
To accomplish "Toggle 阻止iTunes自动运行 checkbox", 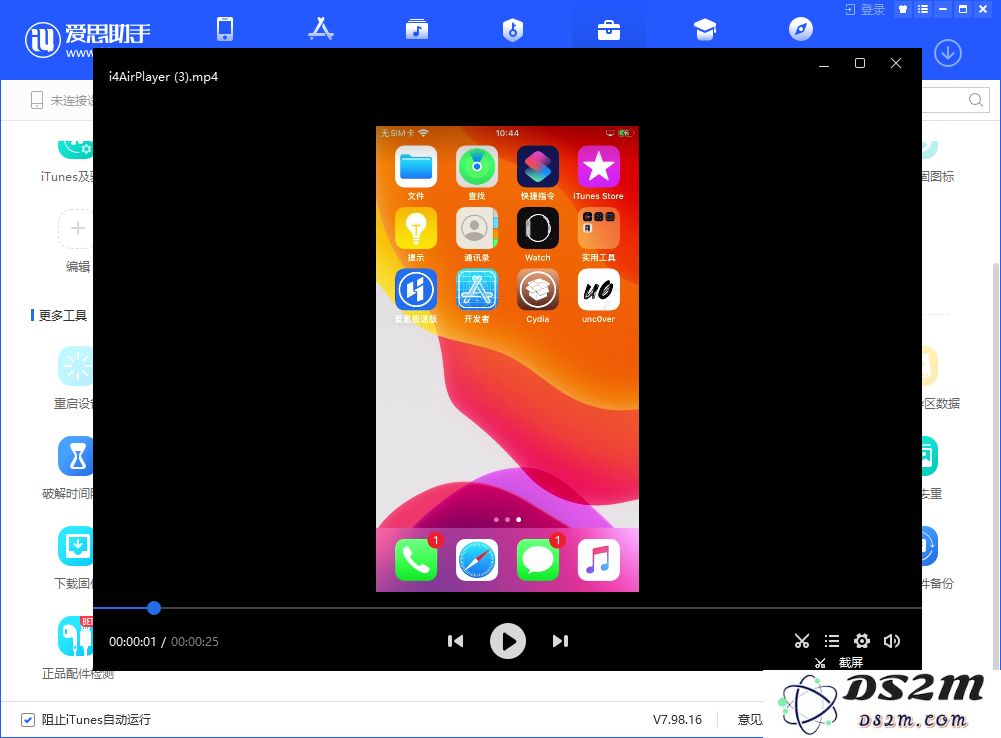I will click(27, 719).
